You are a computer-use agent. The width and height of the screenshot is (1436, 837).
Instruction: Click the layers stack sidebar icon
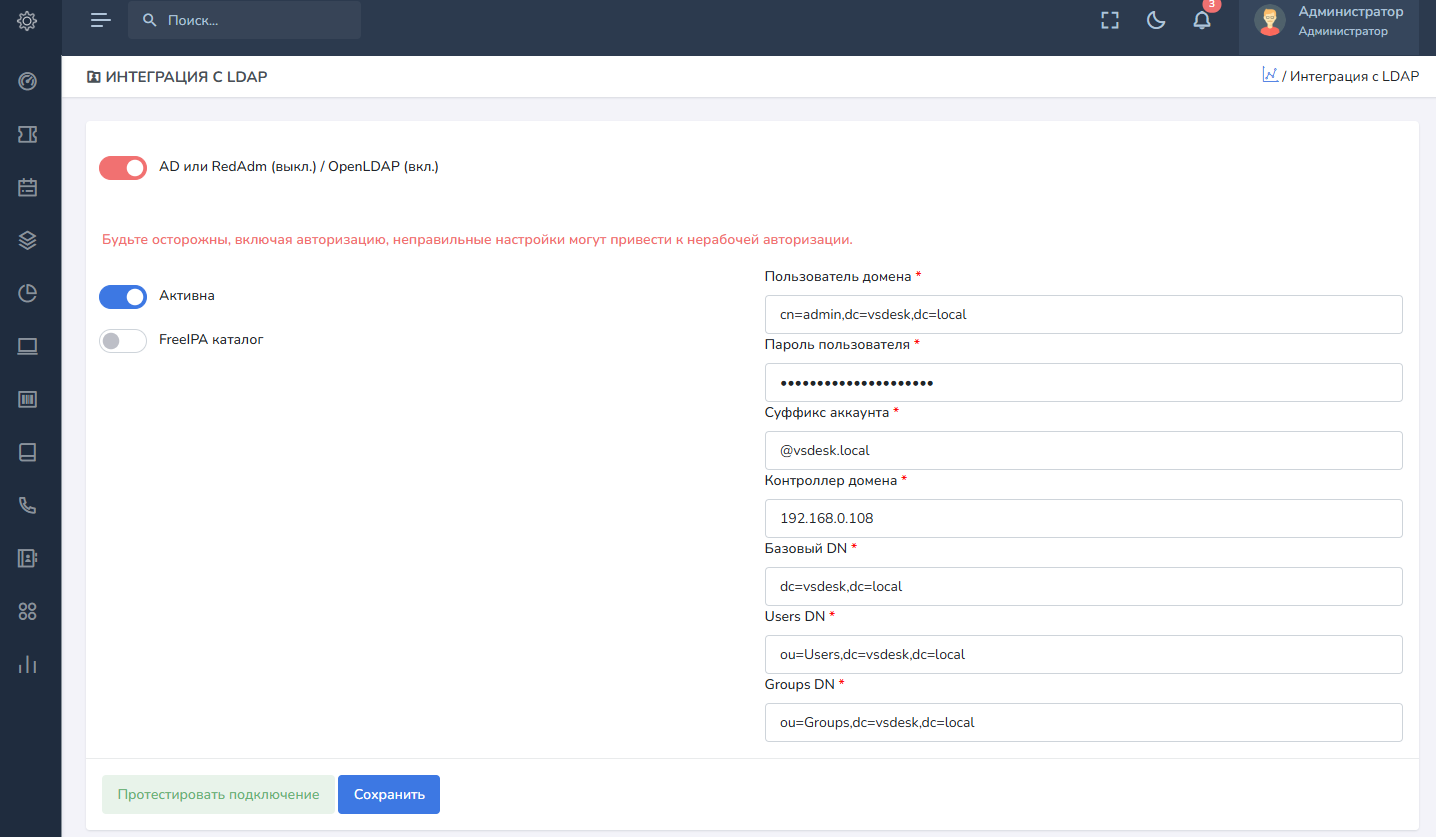(x=27, y=240)
